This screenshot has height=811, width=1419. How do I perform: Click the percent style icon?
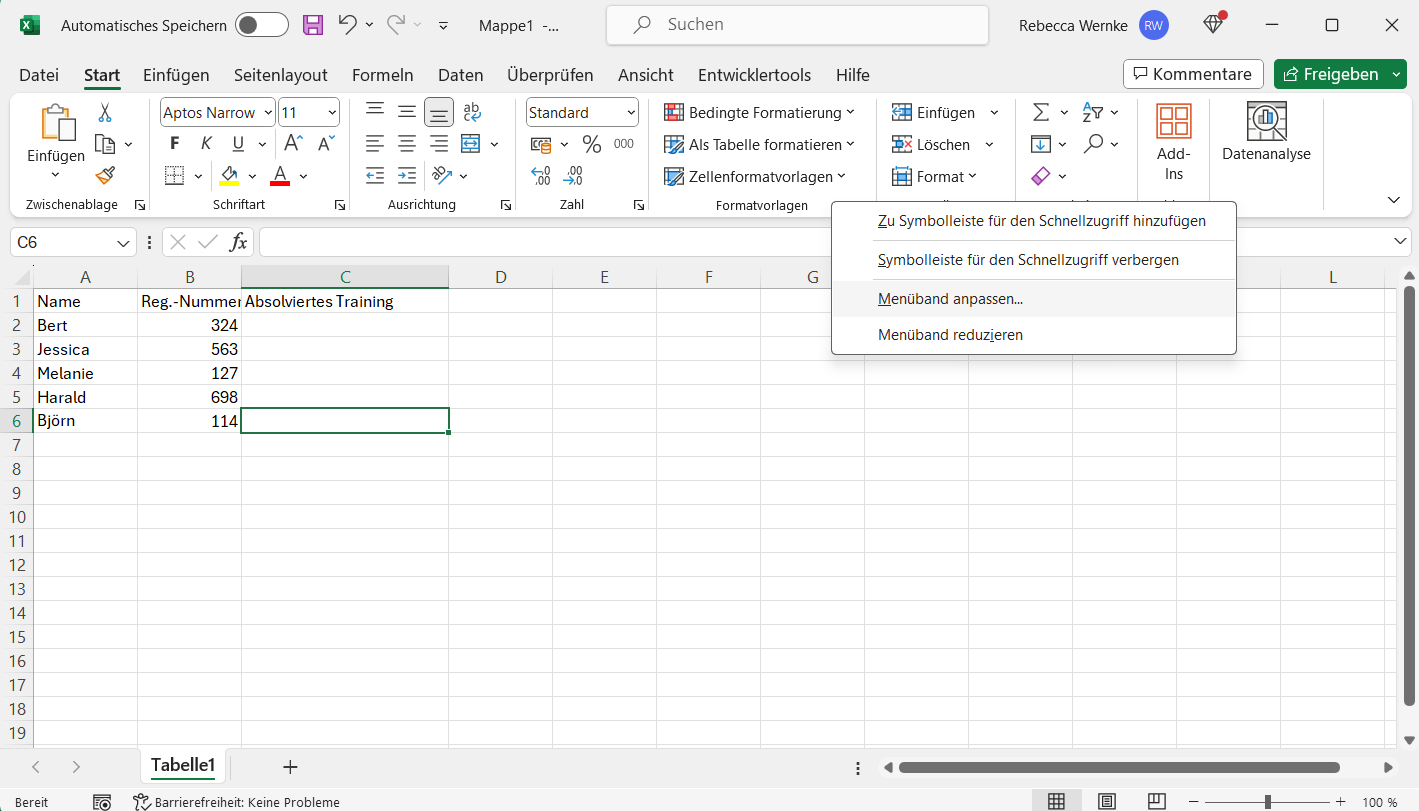592,144
